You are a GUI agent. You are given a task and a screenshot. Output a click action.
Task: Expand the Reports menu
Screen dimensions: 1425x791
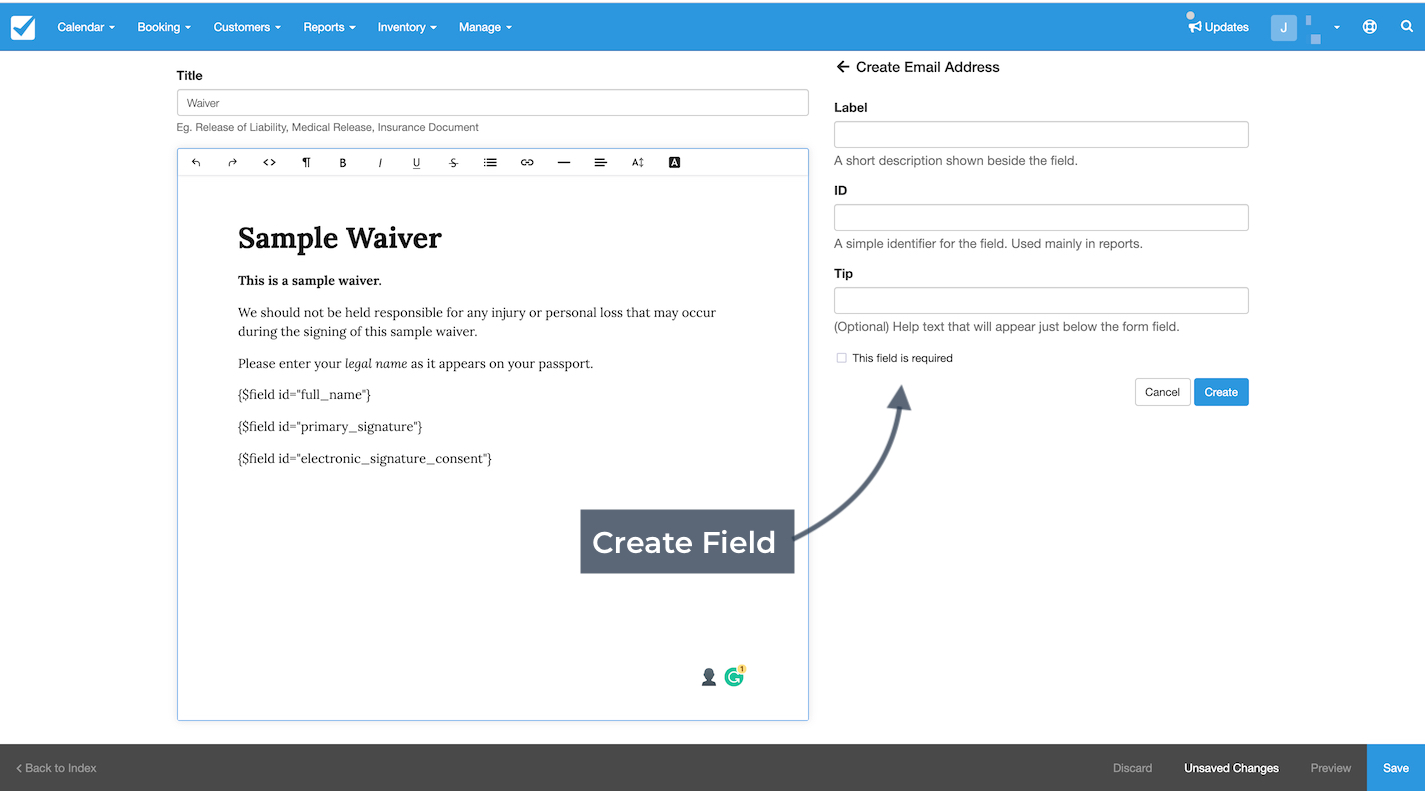coord(329,27)
